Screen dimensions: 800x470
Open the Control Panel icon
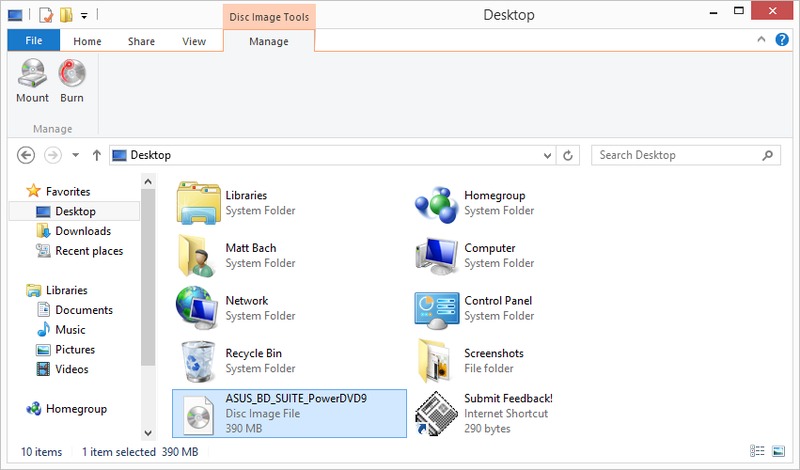click(x=436, y=308)
